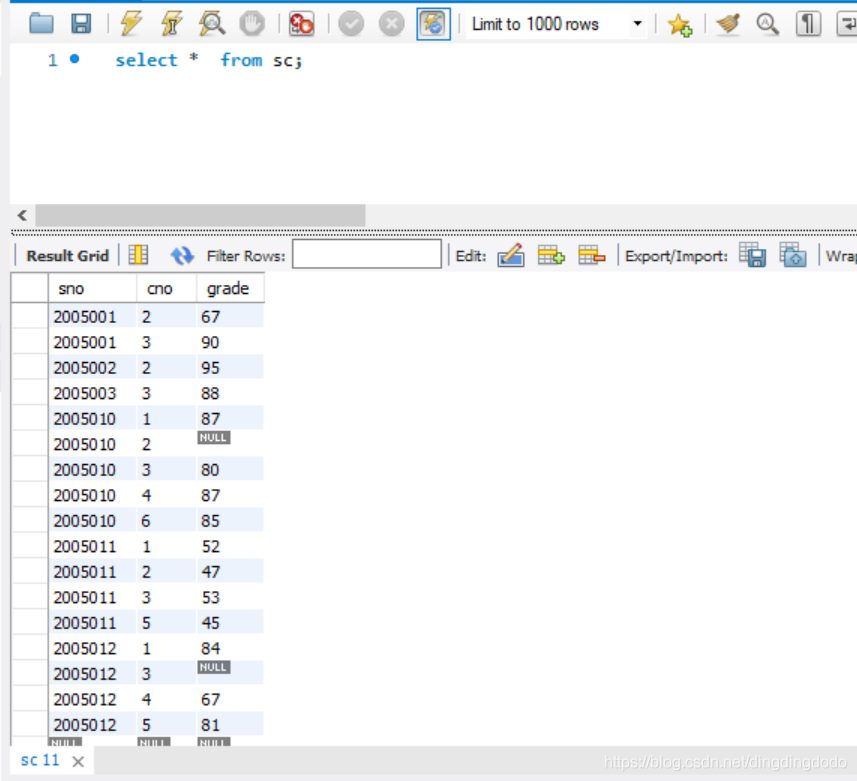Screen dimensions: 857x781
Task: Select row header of 2005002 row
Action: coord(30,367)
